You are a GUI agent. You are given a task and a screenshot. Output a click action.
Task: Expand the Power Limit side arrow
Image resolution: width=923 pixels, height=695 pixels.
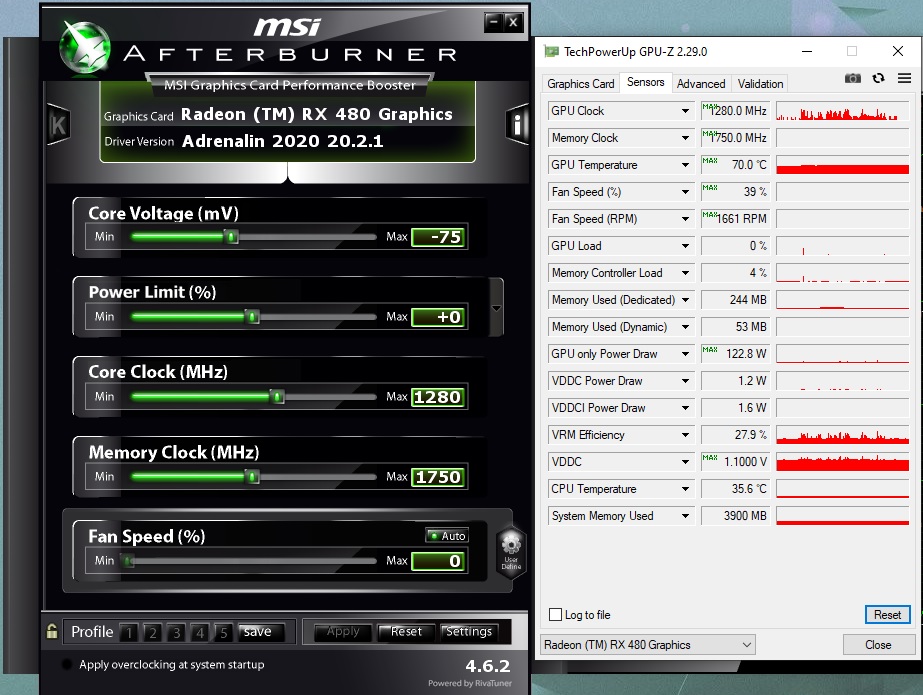(496, 308)
